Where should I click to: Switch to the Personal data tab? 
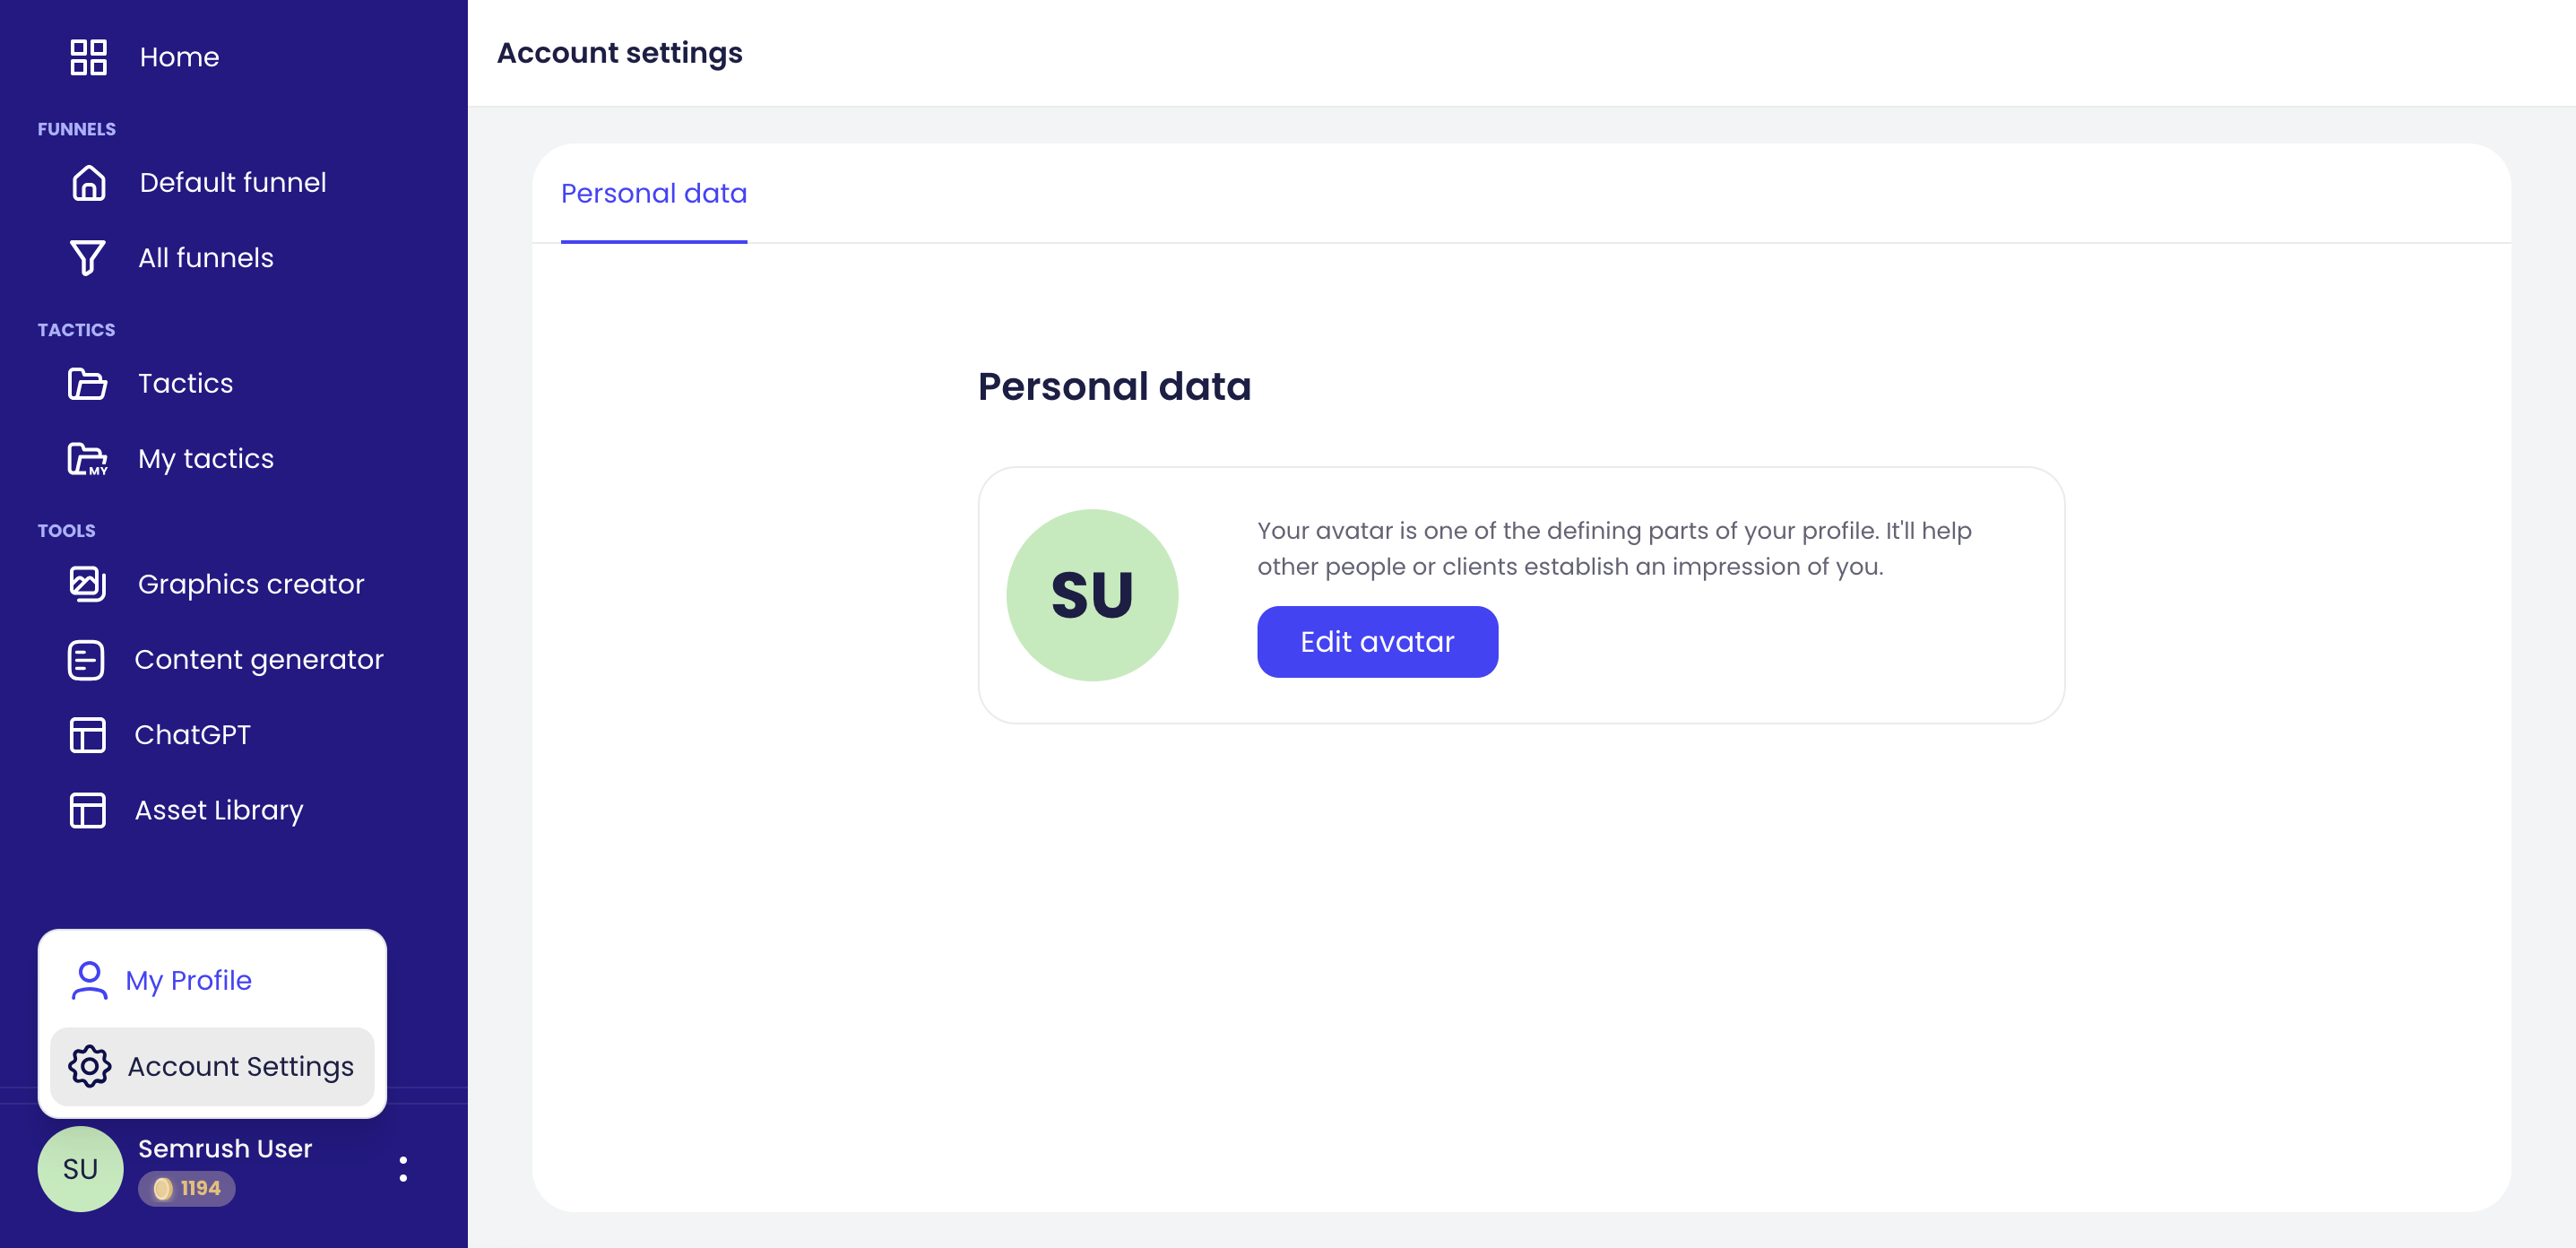coord(653,193)
